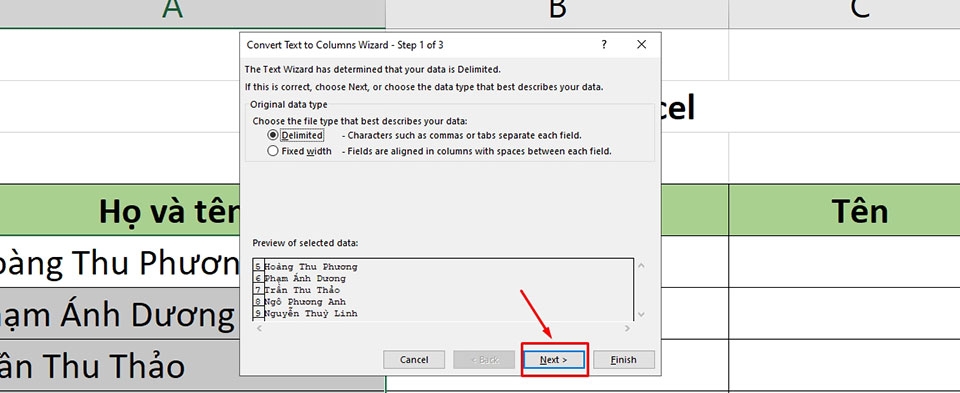The height and width of the screenshot is (393, 960).
Task: Click Cancel in the wizard dialog
Action: click(x=414, y=360)
